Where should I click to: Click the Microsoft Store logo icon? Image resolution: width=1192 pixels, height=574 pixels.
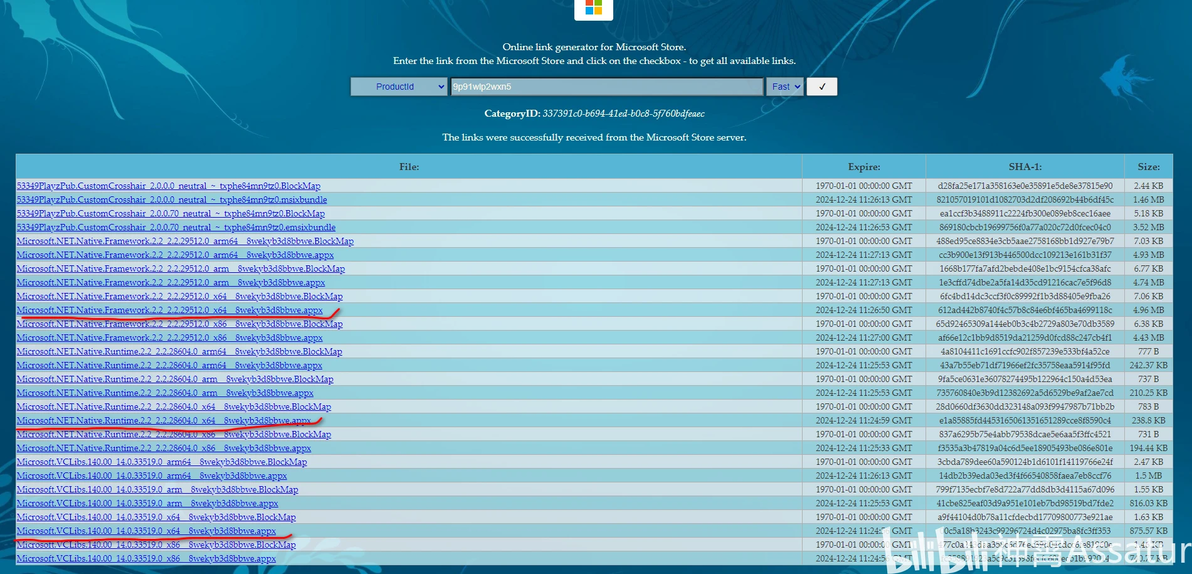click(x=594, y=8)
